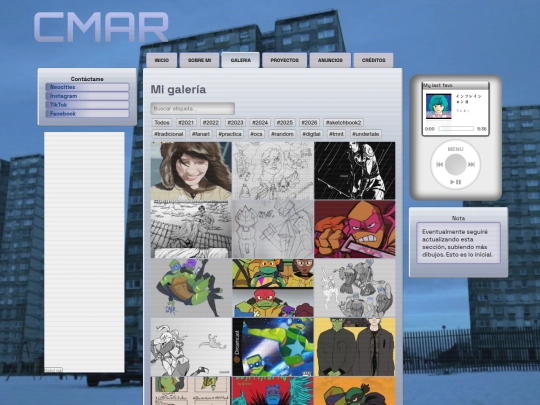Viewport: 540px width, 405px height.
Task: Open the Instagram contact link
Action: pyautogui.click(x=87, y=96)
